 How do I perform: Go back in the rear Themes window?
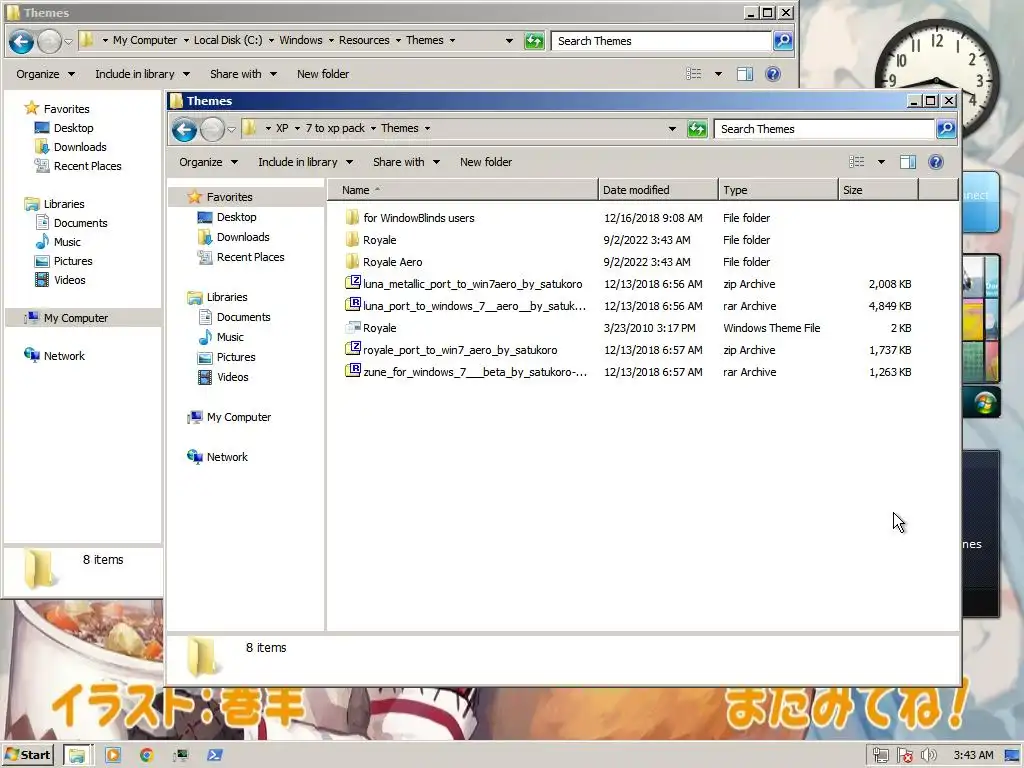pos(22,42)
